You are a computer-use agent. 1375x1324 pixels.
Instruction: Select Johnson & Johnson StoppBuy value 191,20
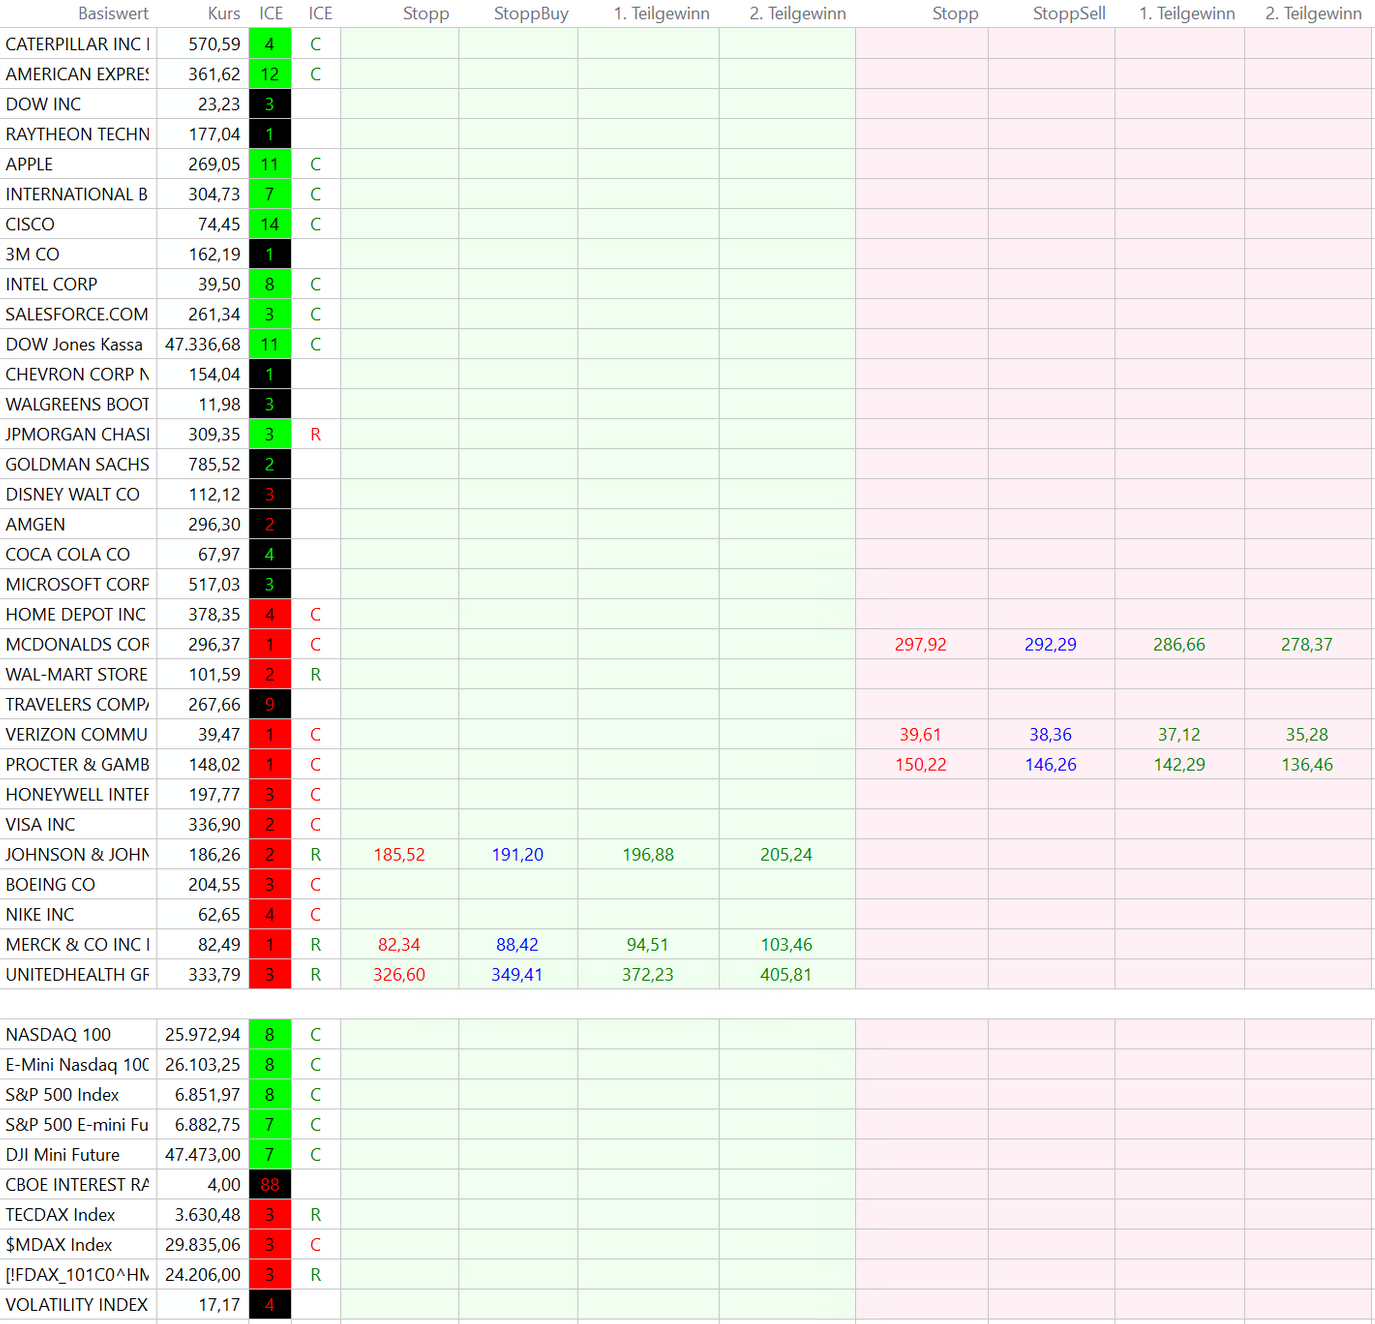click(x=517, y=855)
